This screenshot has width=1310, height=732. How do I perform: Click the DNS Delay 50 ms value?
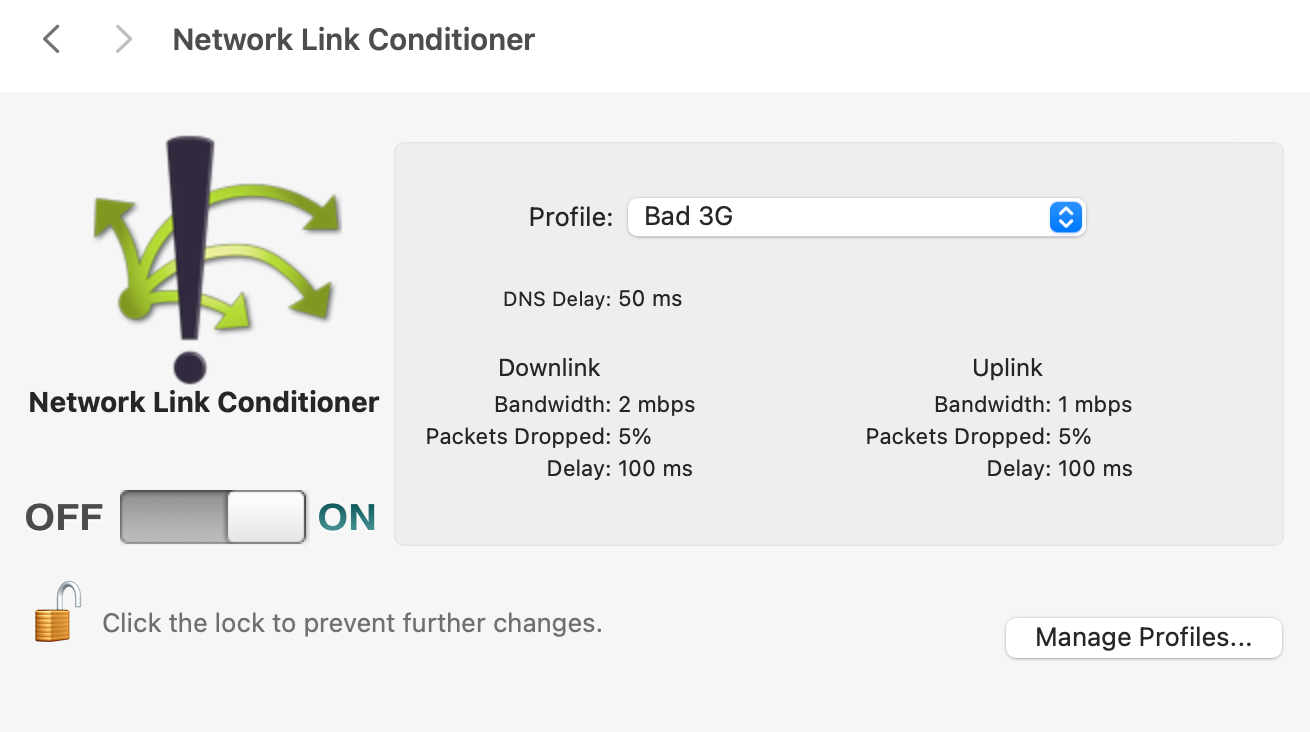pos(650,299)
